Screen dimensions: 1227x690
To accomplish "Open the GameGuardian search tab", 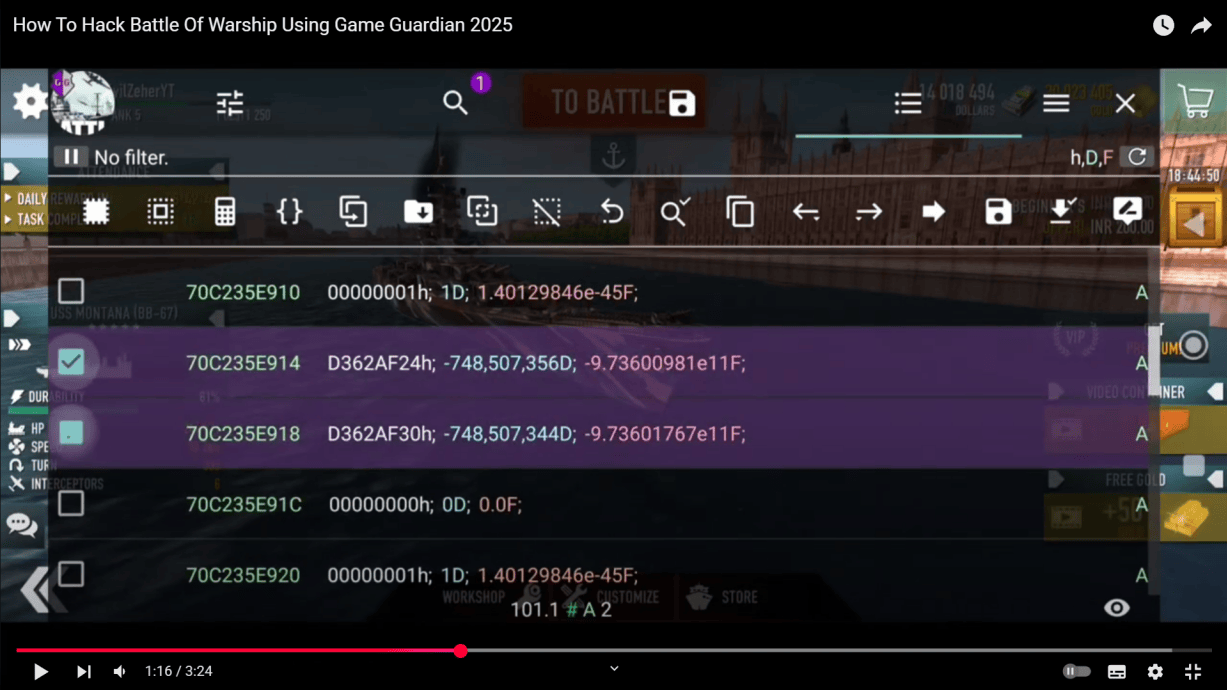I will click(x=456, y=103).
